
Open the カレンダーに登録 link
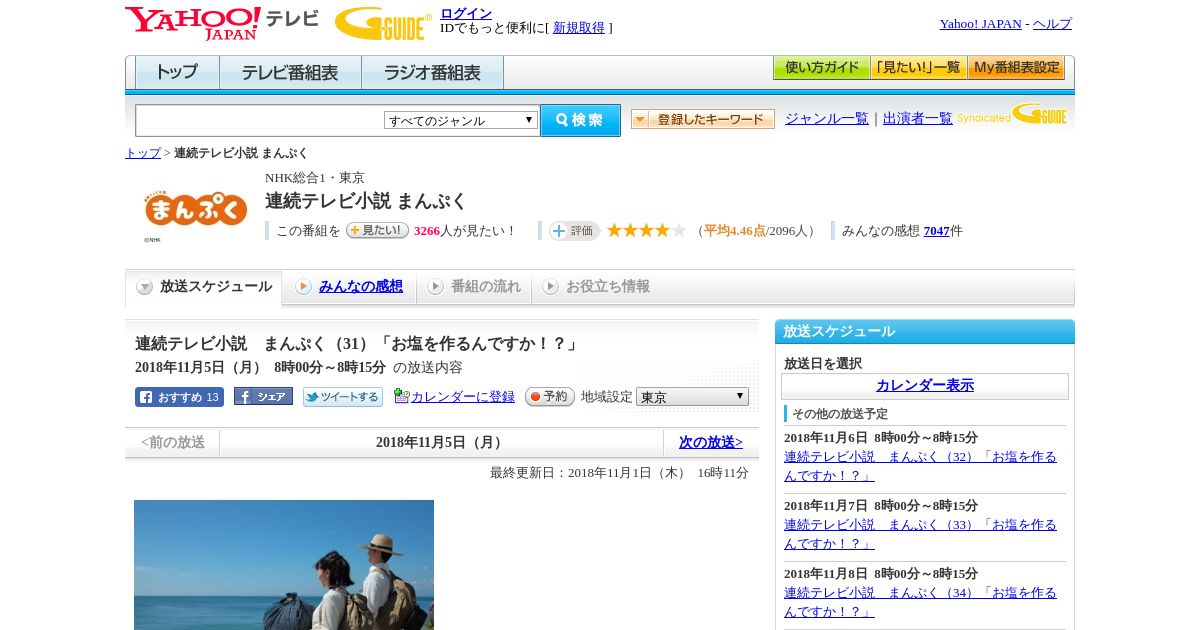click(x=462, y=397)
